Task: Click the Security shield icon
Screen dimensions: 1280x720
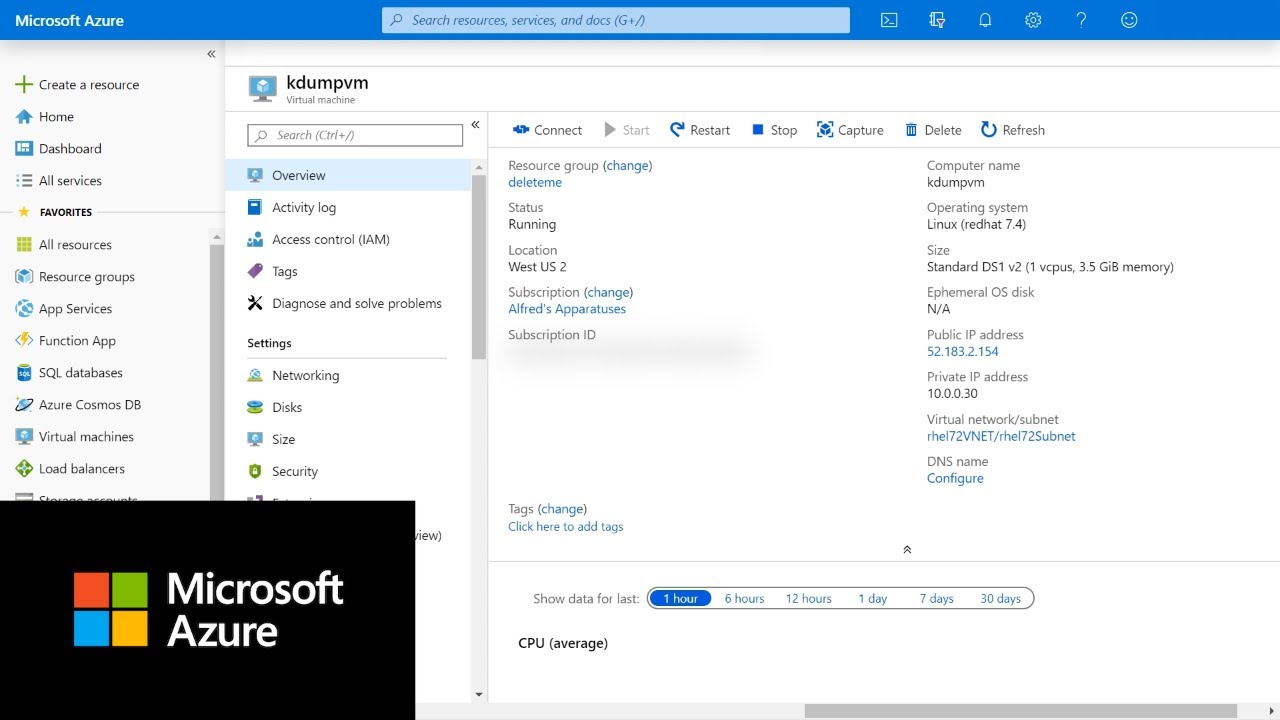Action: pyautogui.click(x=255, y=471)
